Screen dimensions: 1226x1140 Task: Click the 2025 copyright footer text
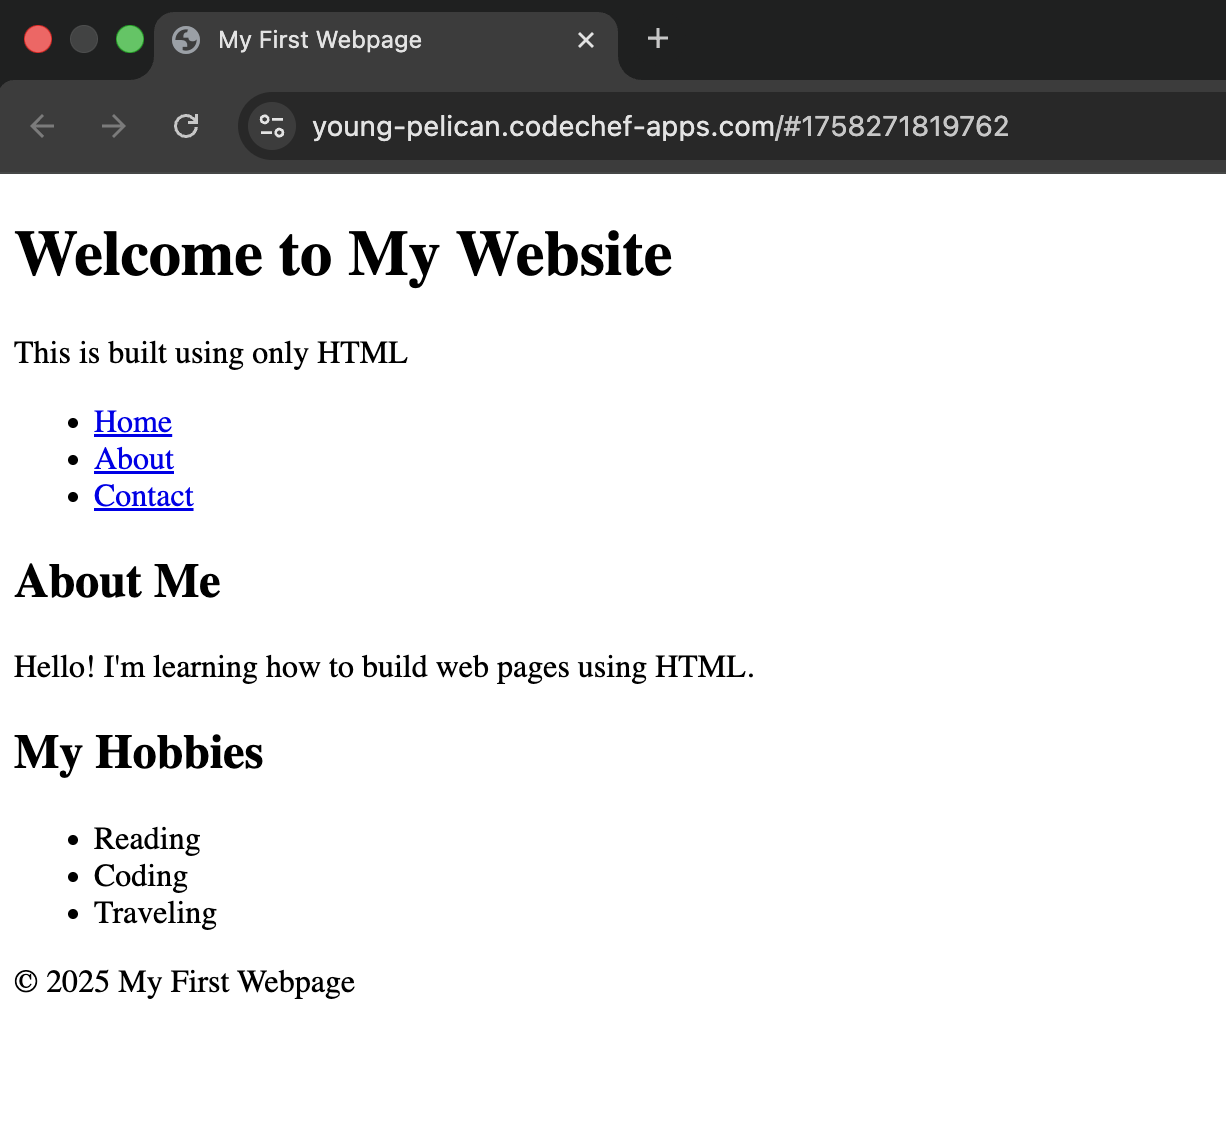click(185, 982)
